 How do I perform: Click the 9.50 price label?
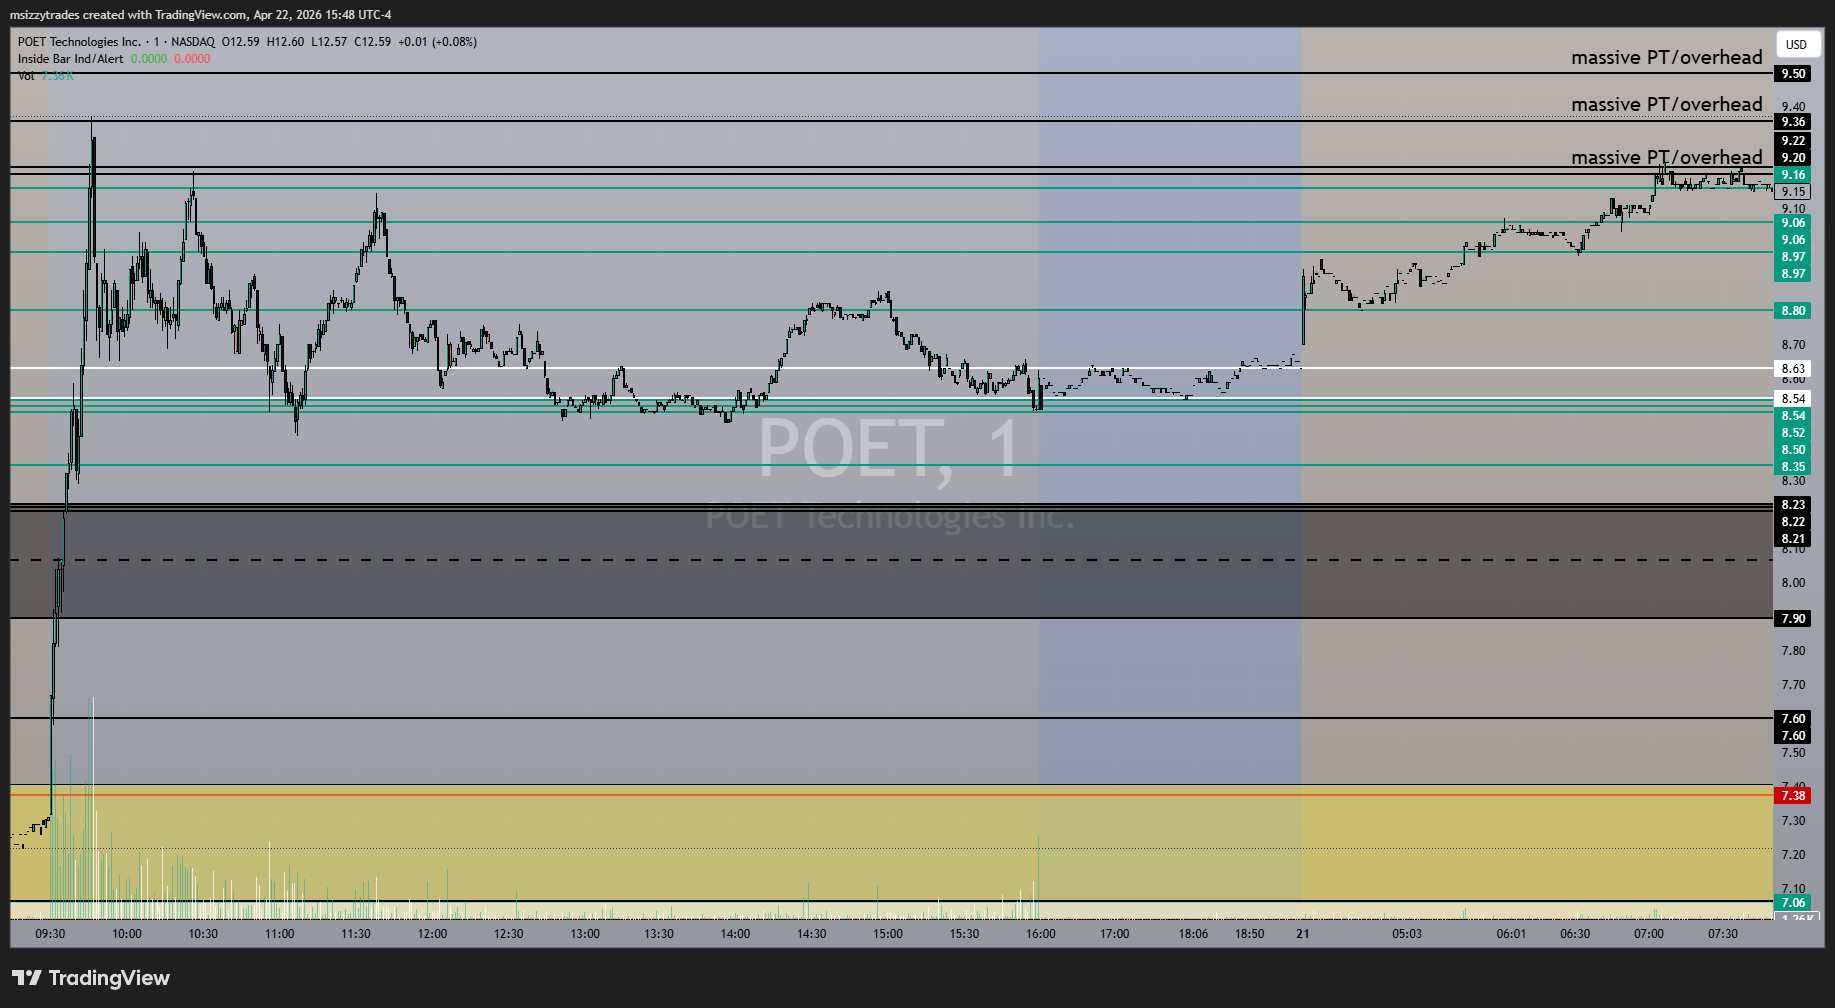click(1794, 74)
